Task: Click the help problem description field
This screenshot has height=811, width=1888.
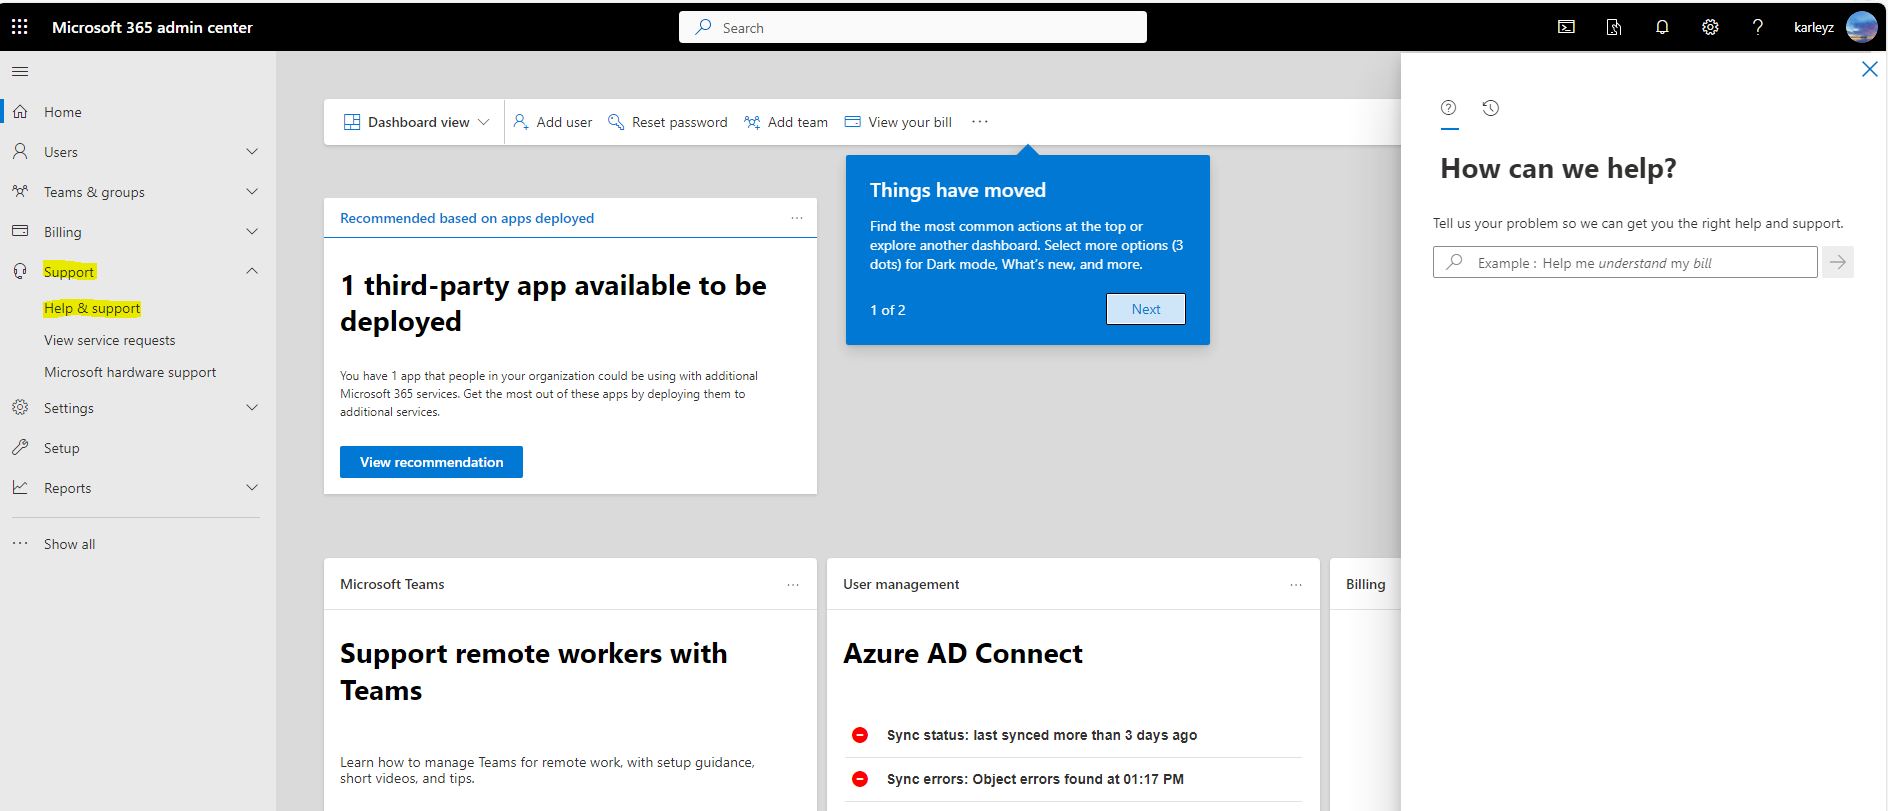Action: coord(1625,262)
